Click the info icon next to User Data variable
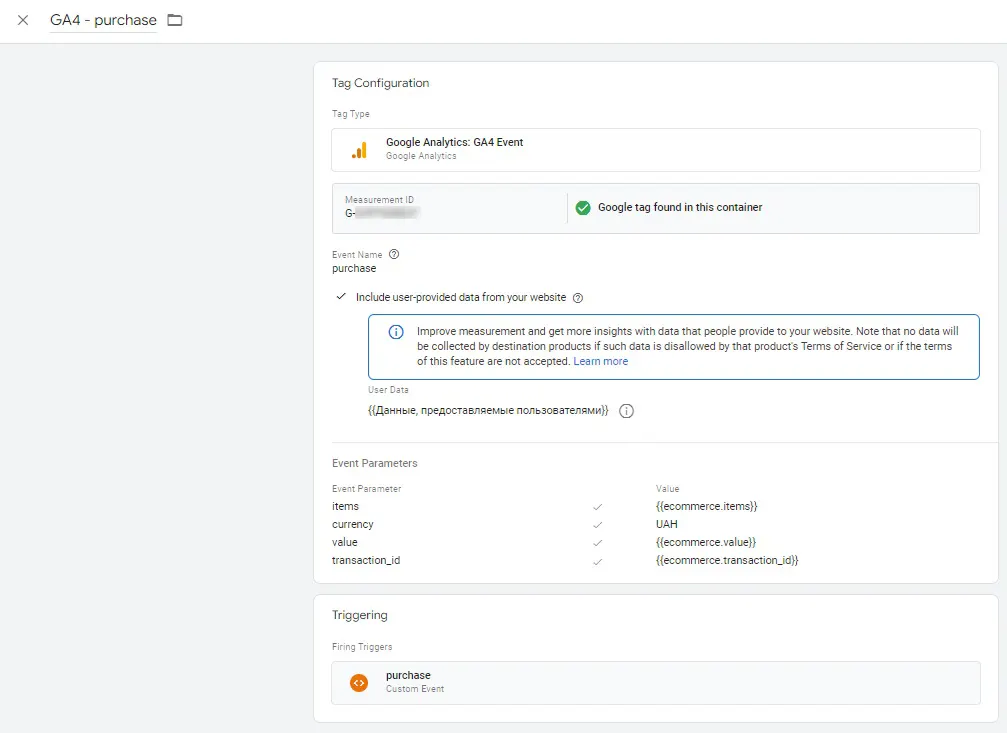Image resolution: width=1007 pixels, height=733 pixels. pyautogui.click(x=626, y=411)
